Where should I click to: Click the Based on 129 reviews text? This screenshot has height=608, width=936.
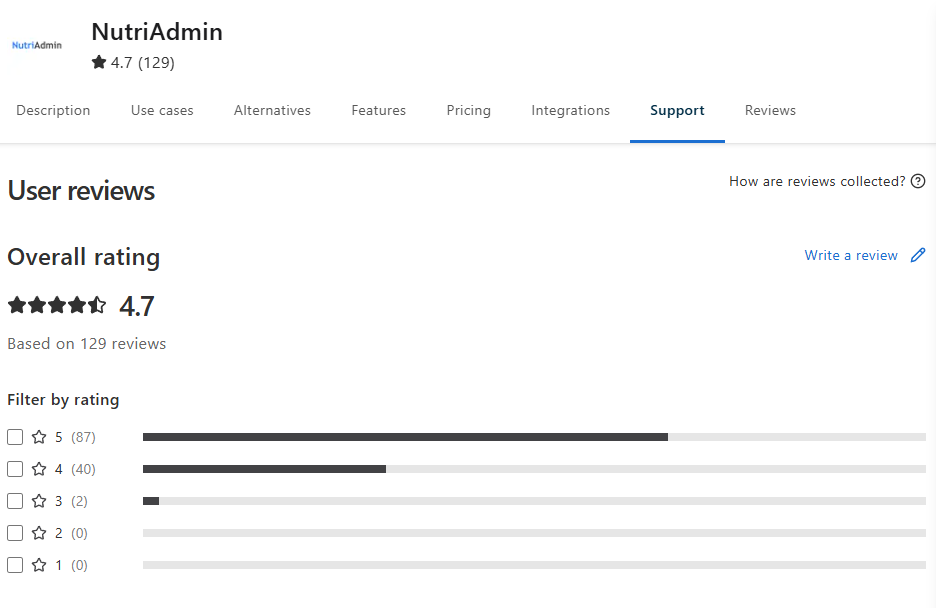tap(87, 344)
